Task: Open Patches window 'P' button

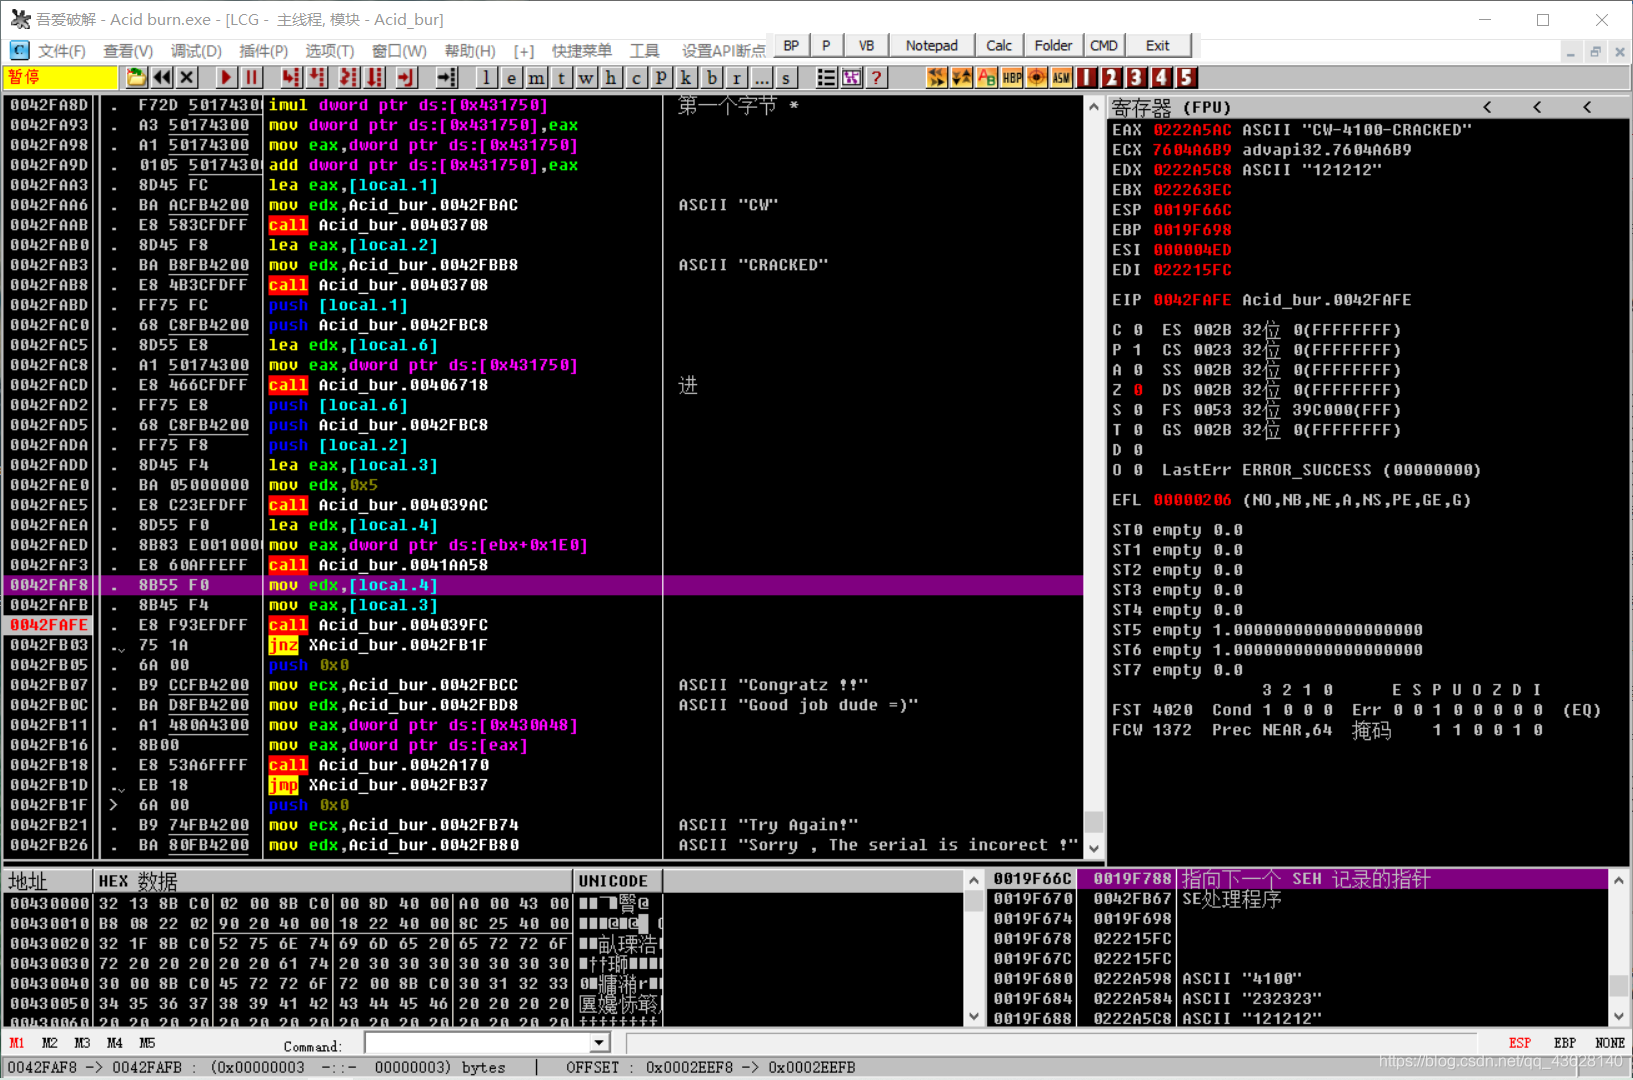Action: (x=661, y=77)
